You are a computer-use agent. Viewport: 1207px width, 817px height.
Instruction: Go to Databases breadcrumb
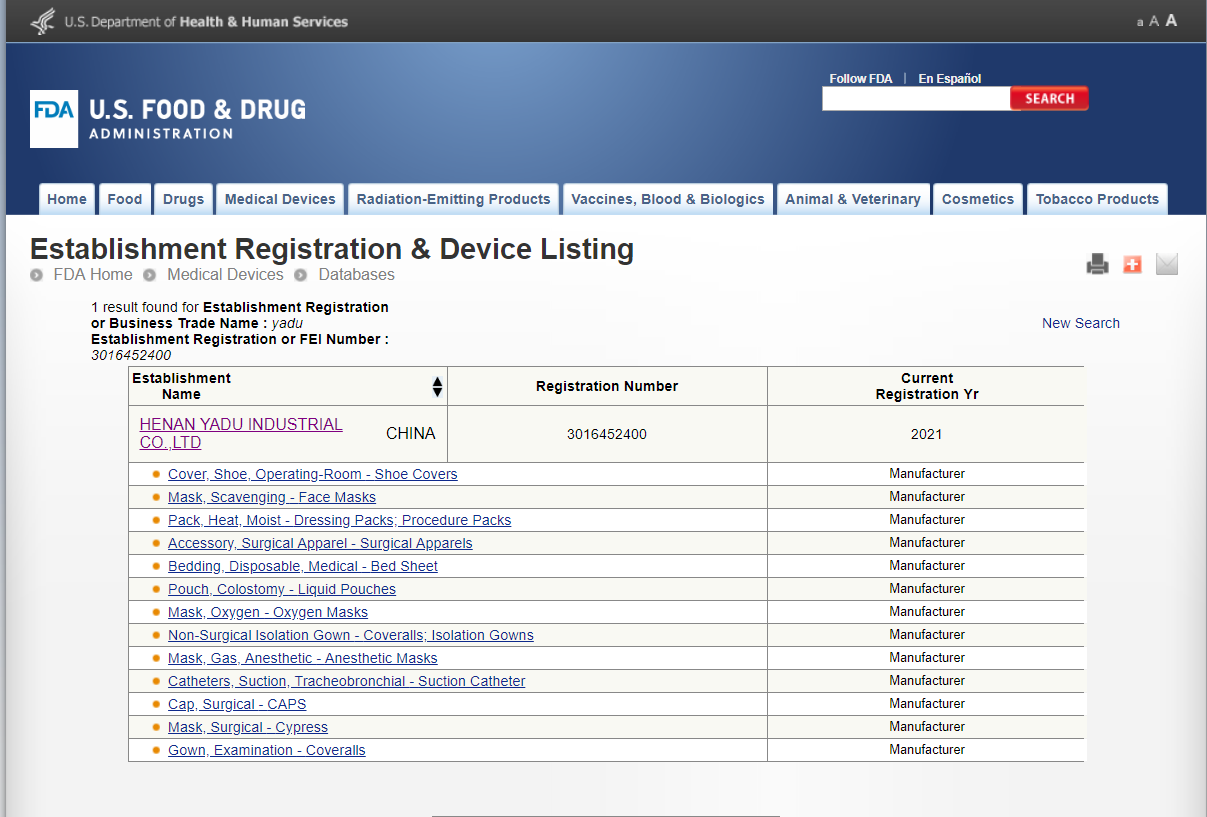coord(357,274)
